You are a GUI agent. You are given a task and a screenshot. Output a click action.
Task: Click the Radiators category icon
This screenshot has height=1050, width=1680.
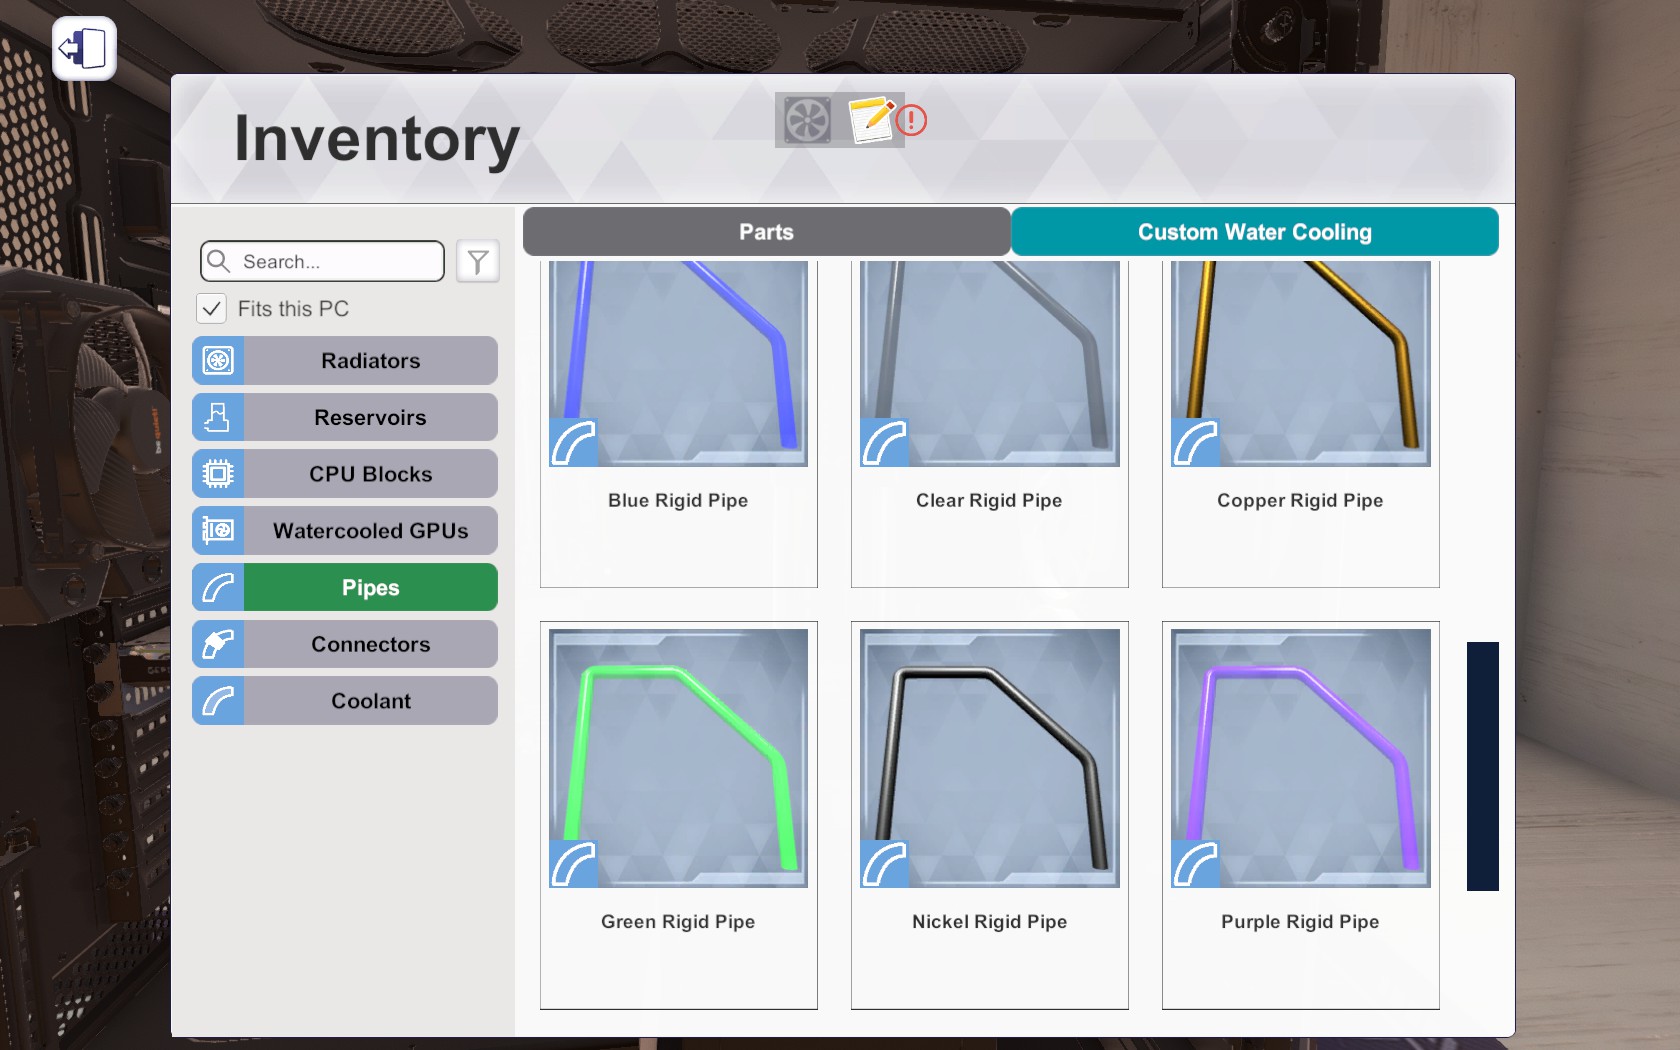(x=218, y=361)
